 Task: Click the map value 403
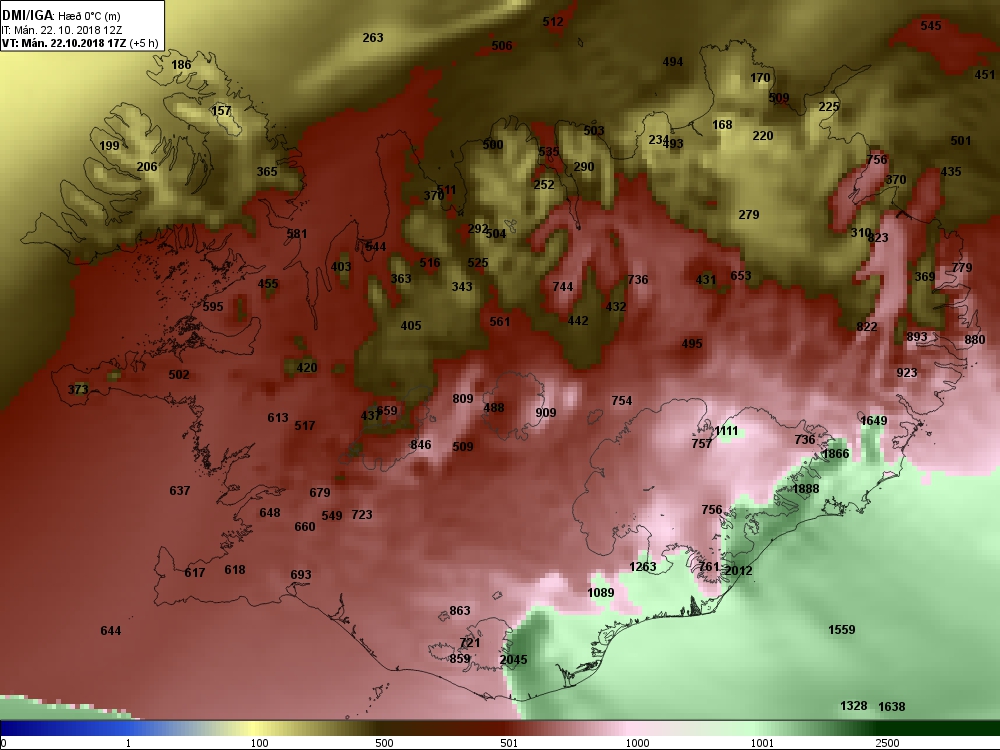click(341, 266)
